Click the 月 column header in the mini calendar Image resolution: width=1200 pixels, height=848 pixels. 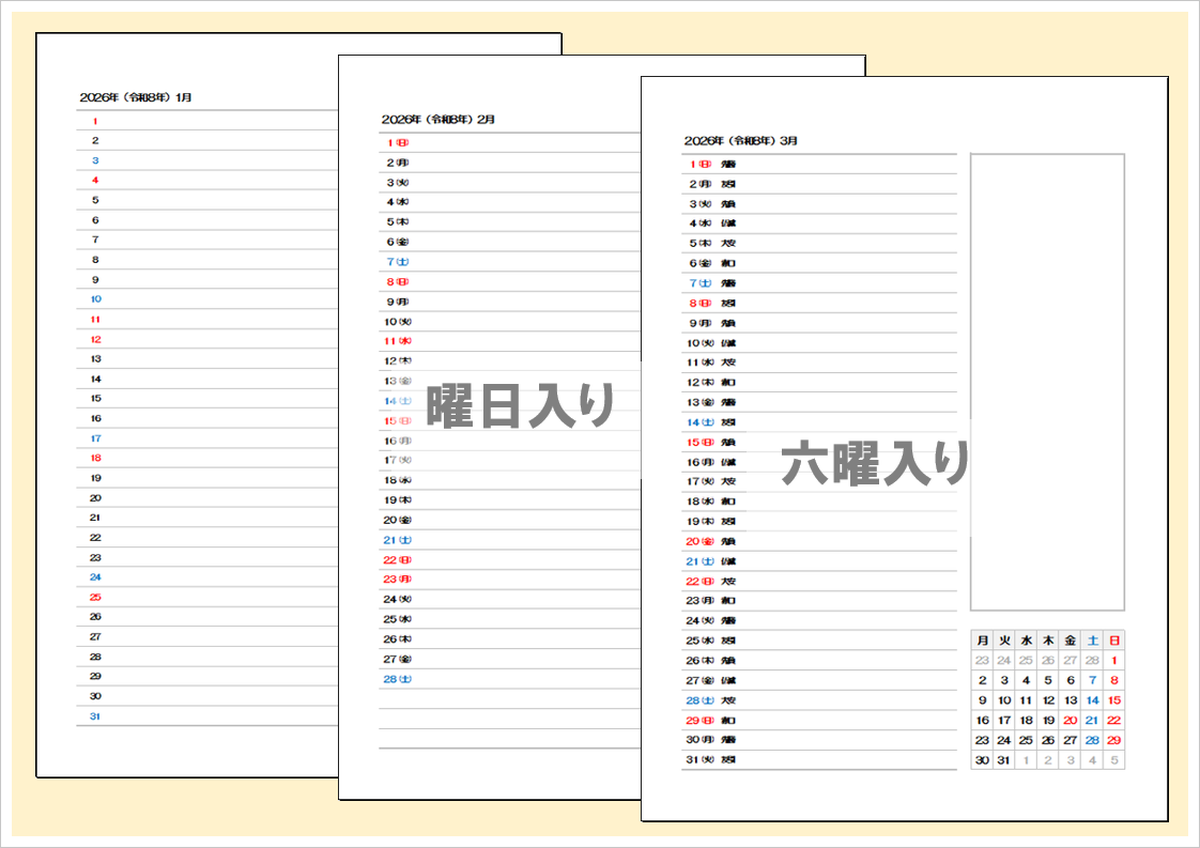pyautogui.click(x=982, y=640)
